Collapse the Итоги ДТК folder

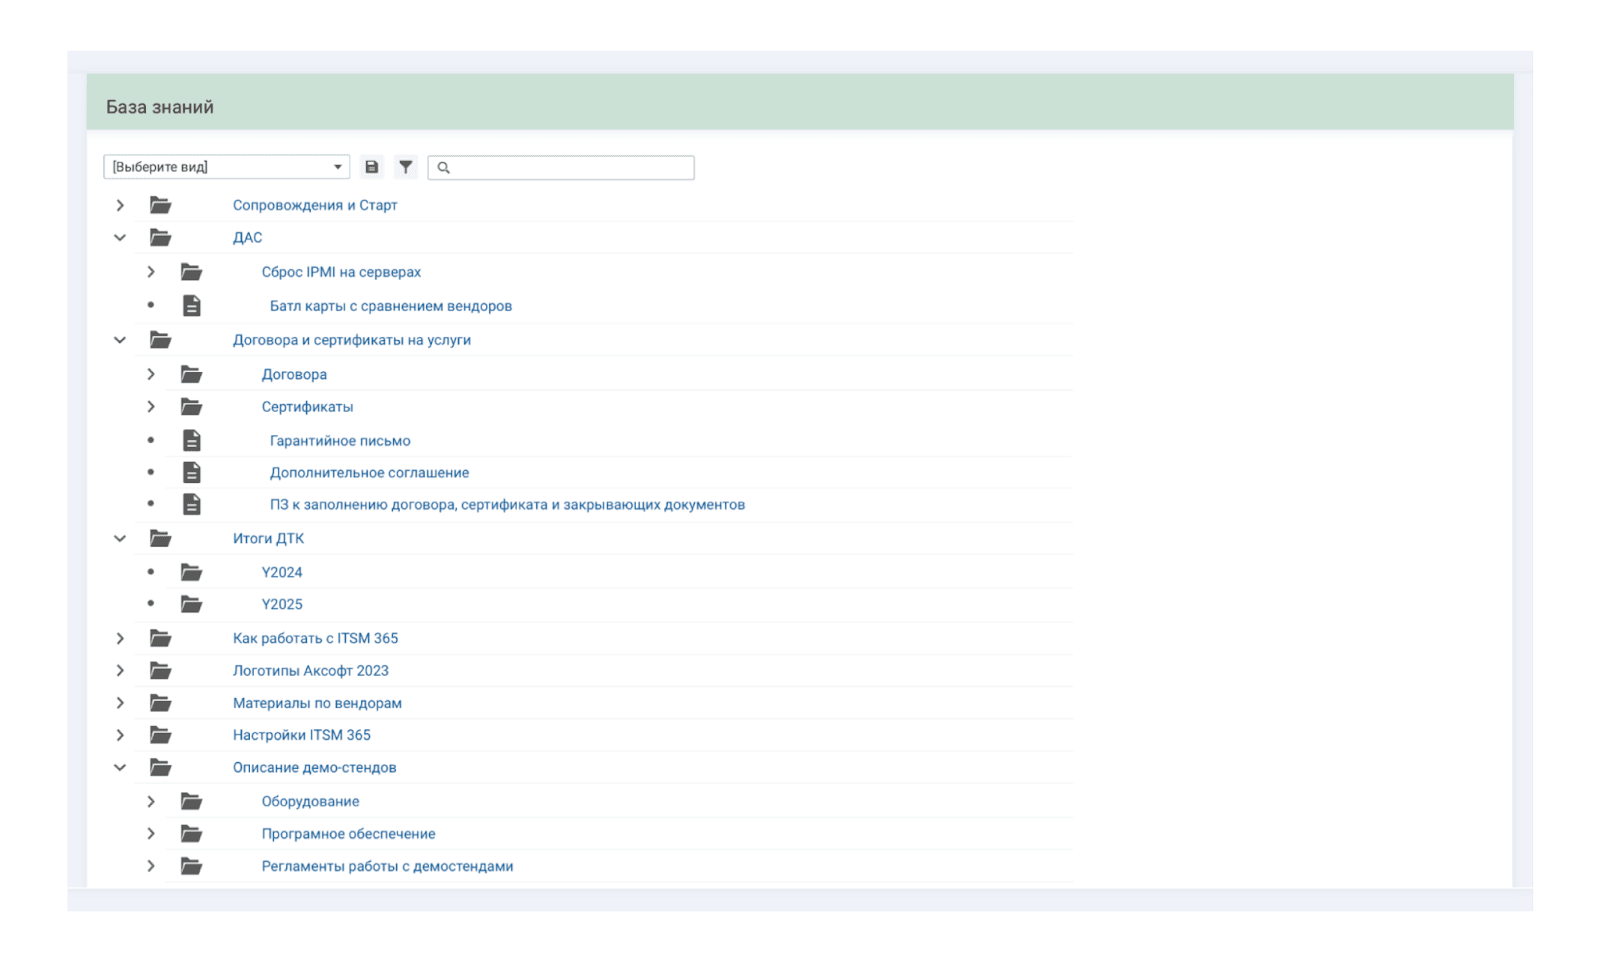[x=120, y=538]
